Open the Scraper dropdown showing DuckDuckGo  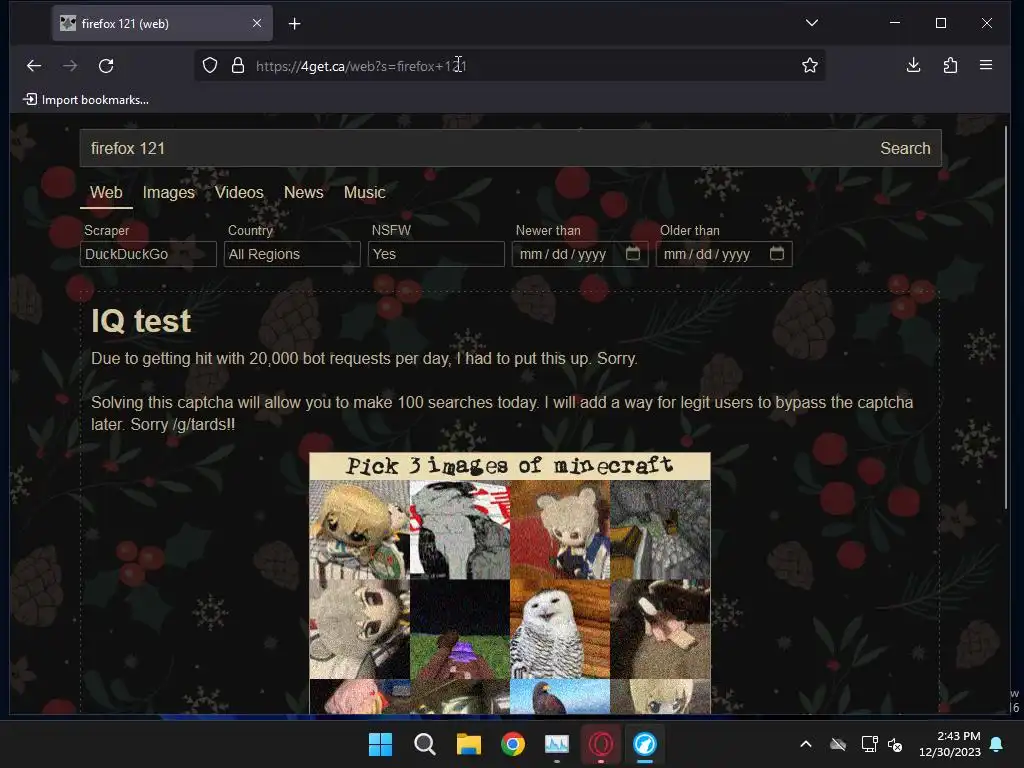click(x=148, y=254)
